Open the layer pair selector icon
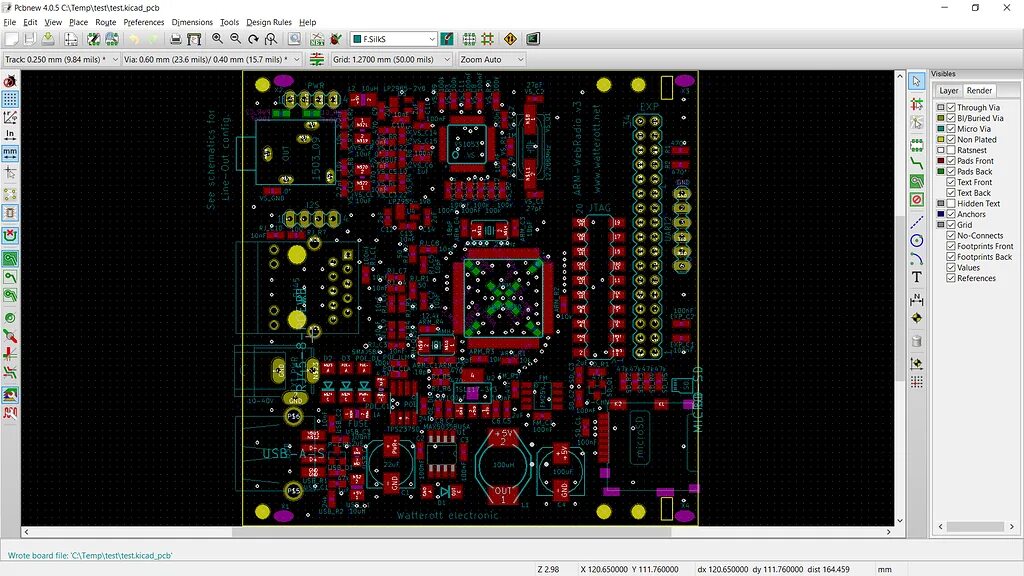The height and width of the screenshot is (576, 1024). click(447, 39)
